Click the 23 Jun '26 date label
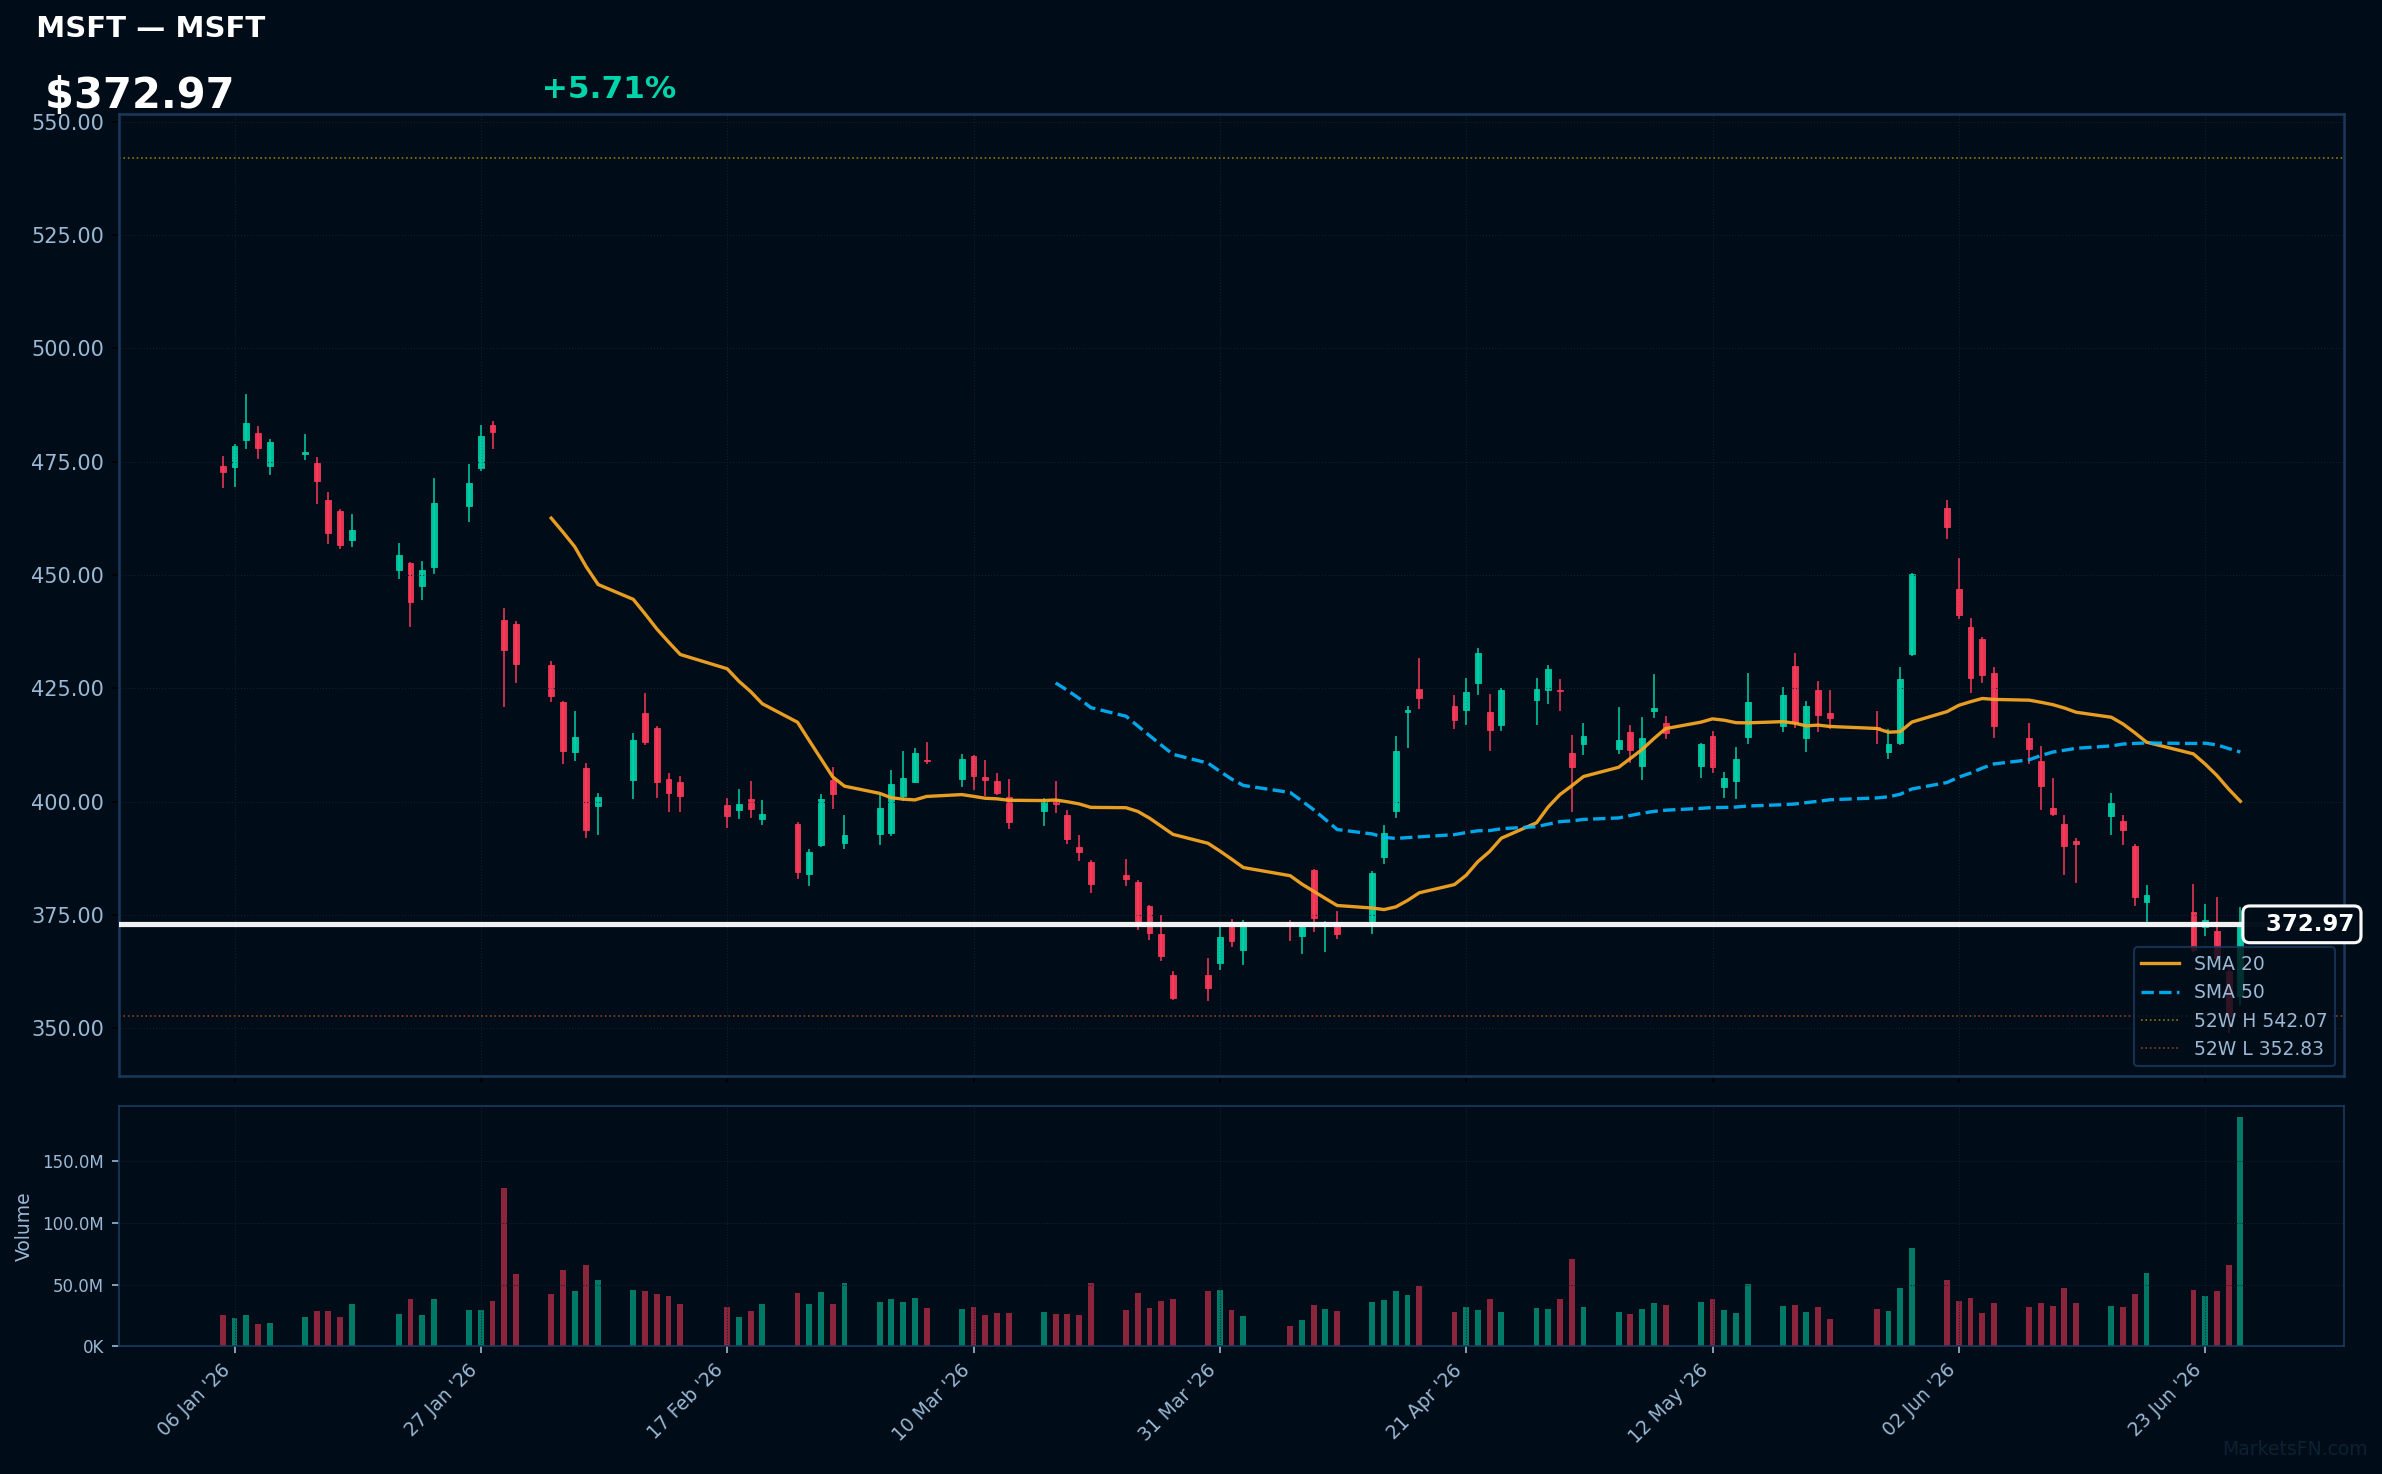Screen dimensions: 2382x1474 click(2165, 1400)
